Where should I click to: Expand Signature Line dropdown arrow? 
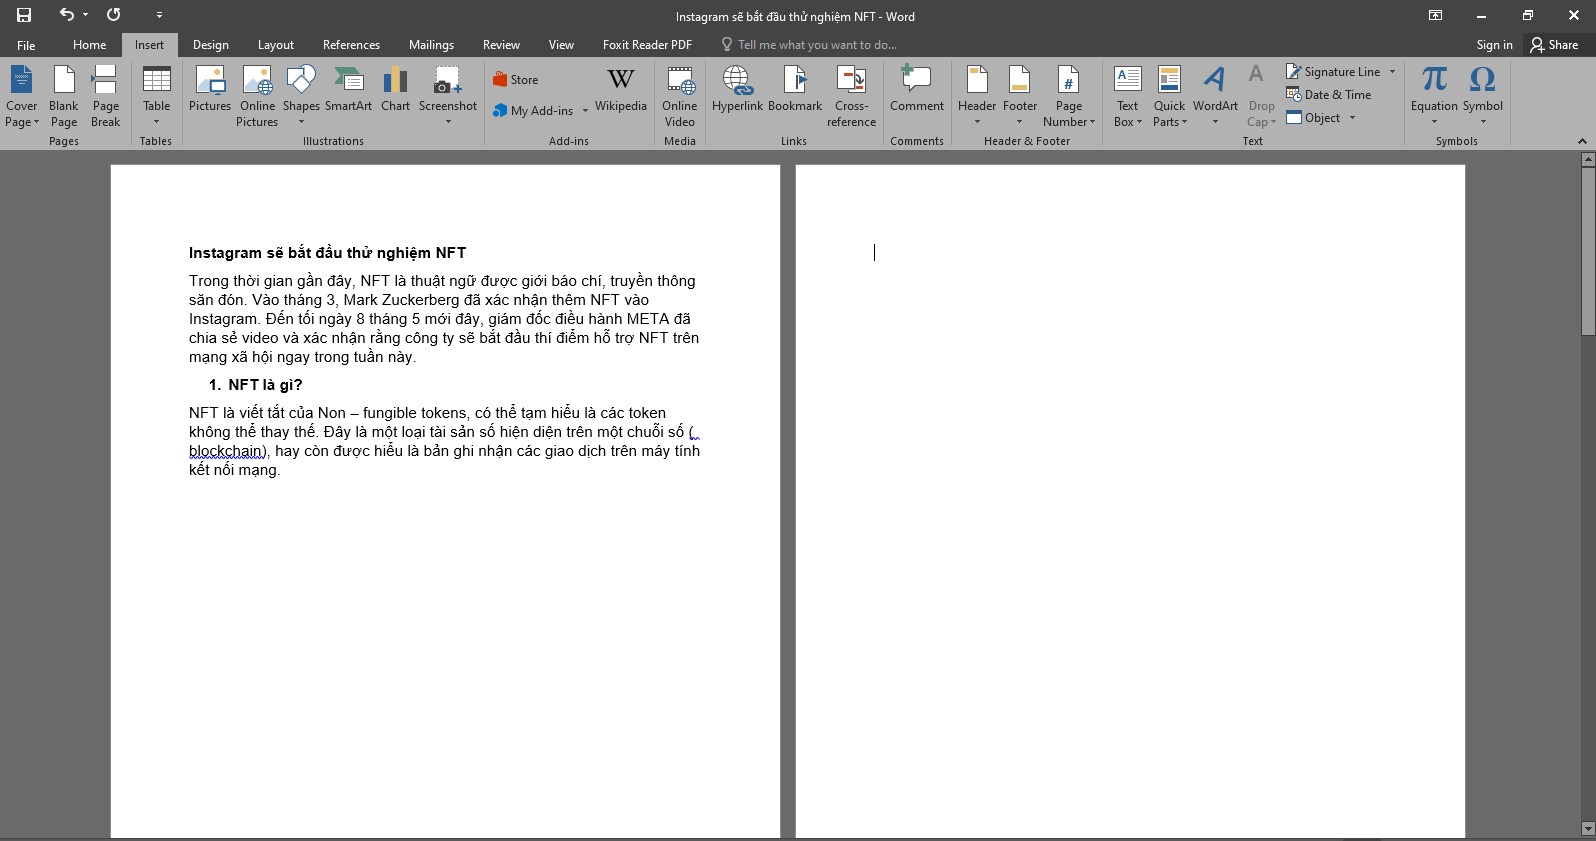tap(1392, 72)
